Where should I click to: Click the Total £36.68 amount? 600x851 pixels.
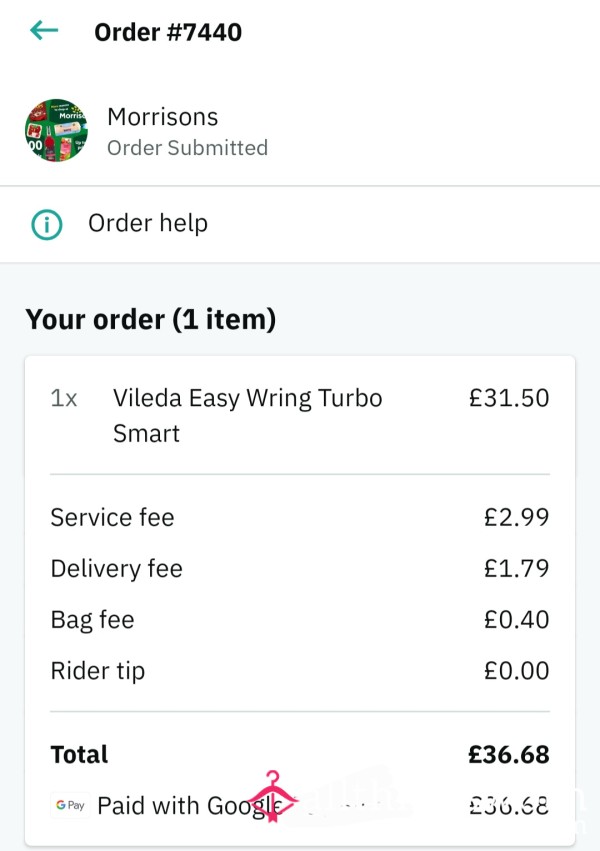pyautogui.click(x=509, y=754)
